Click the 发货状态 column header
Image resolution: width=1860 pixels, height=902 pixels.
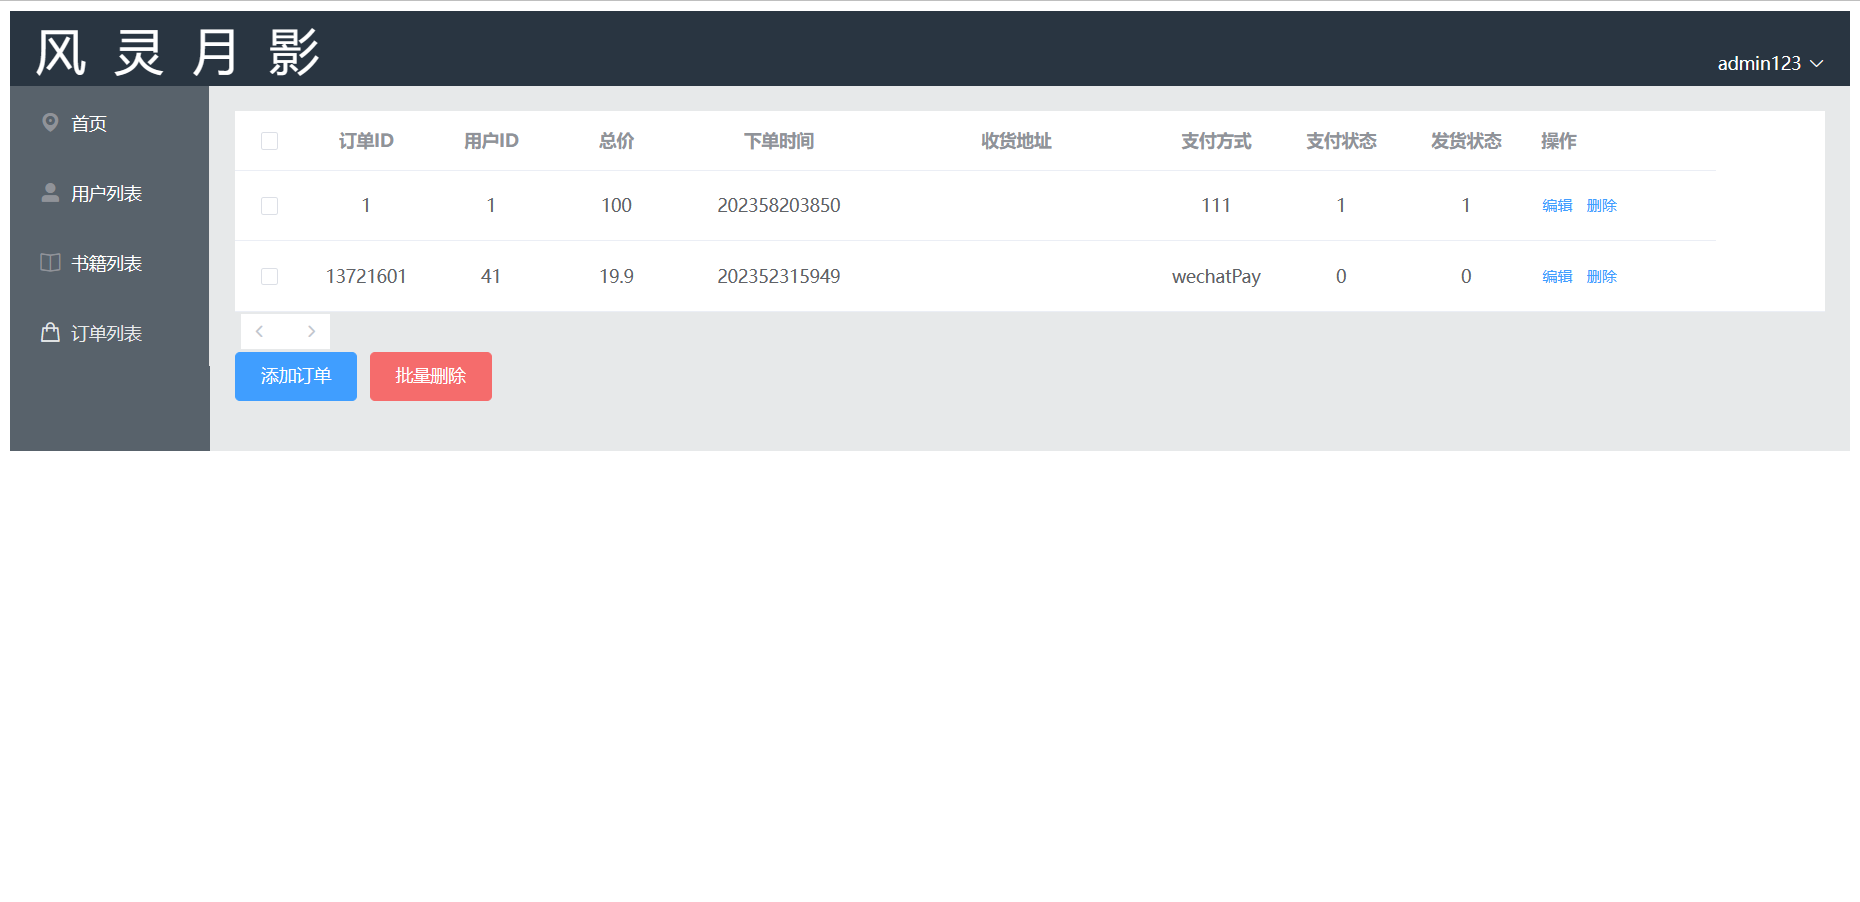pyautogui.click(x=1466, y=141)
